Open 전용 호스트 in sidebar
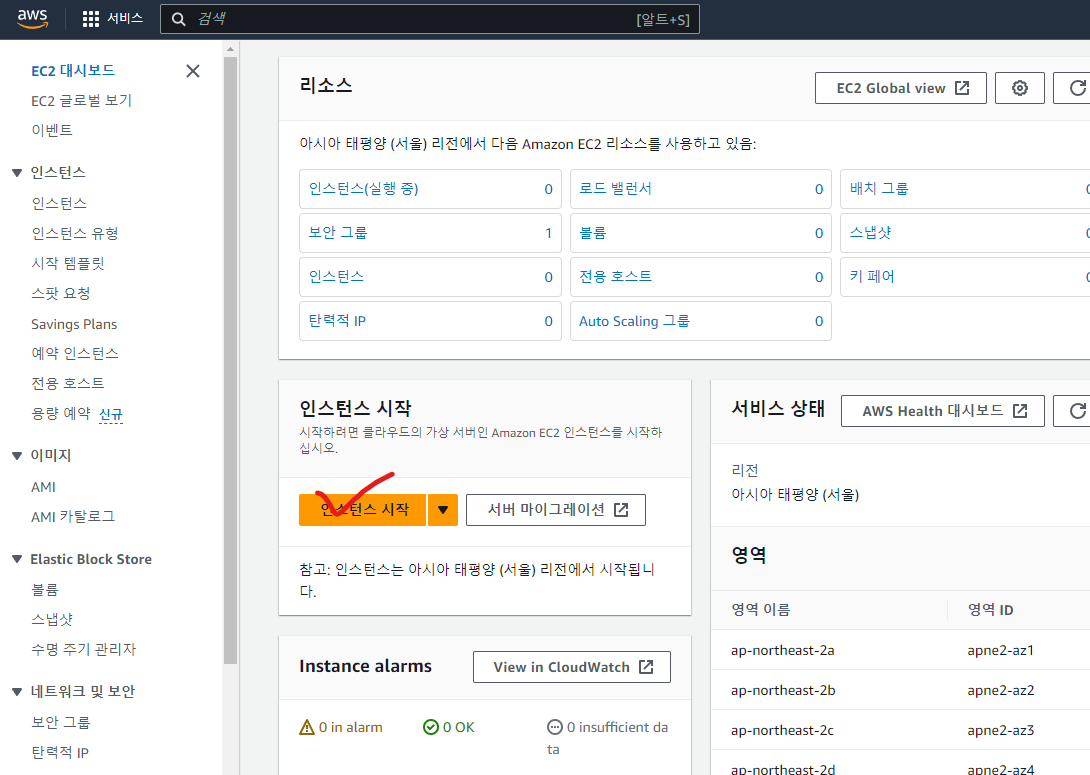The image size is (1090, 775). (x=67, y=383)
